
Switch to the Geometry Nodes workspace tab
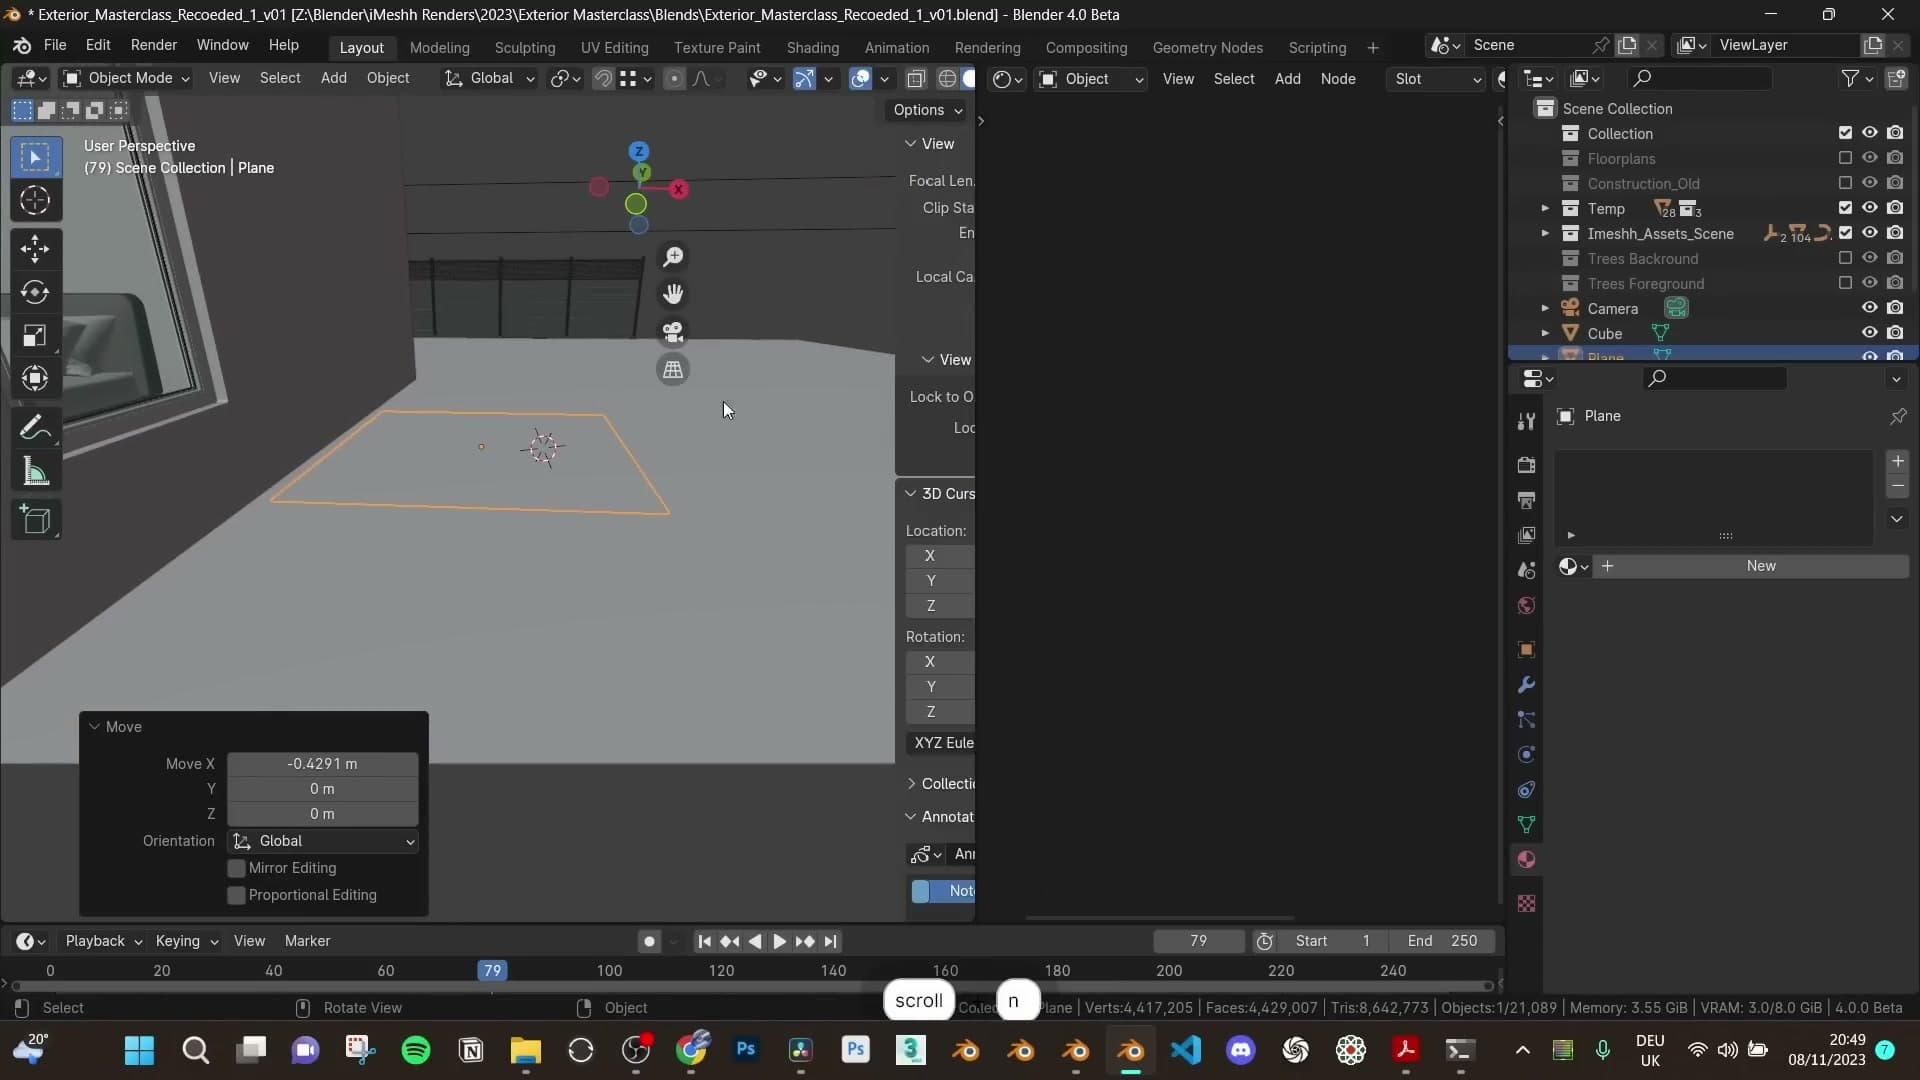(x=1207, y=47)
